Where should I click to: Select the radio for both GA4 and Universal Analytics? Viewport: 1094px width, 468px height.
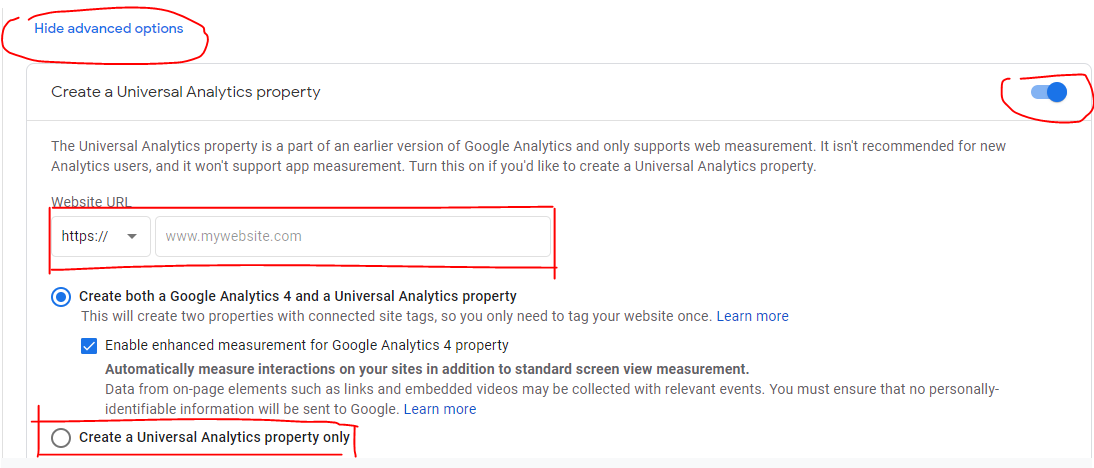[61, 297]
